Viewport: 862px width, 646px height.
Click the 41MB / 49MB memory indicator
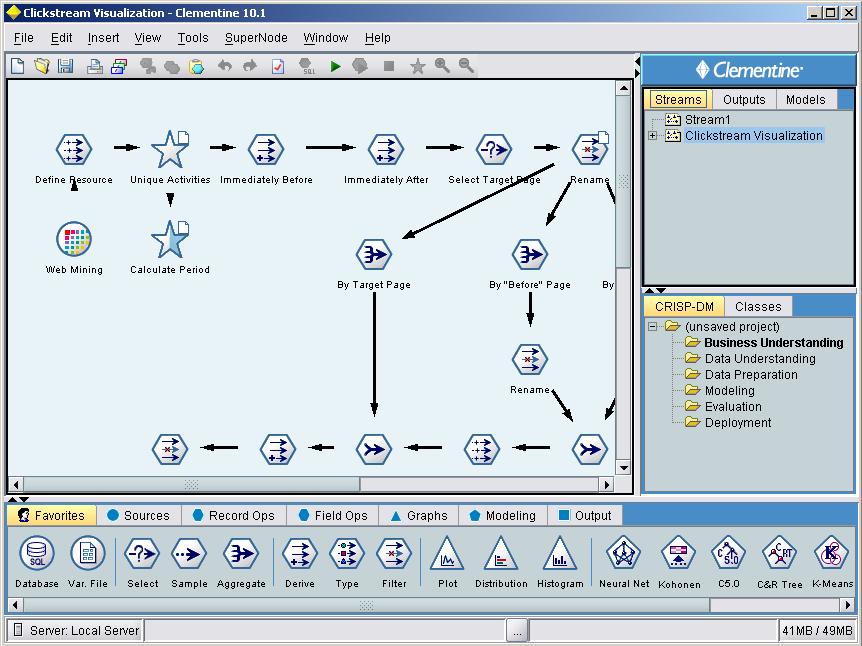click(x=817, y=630)
